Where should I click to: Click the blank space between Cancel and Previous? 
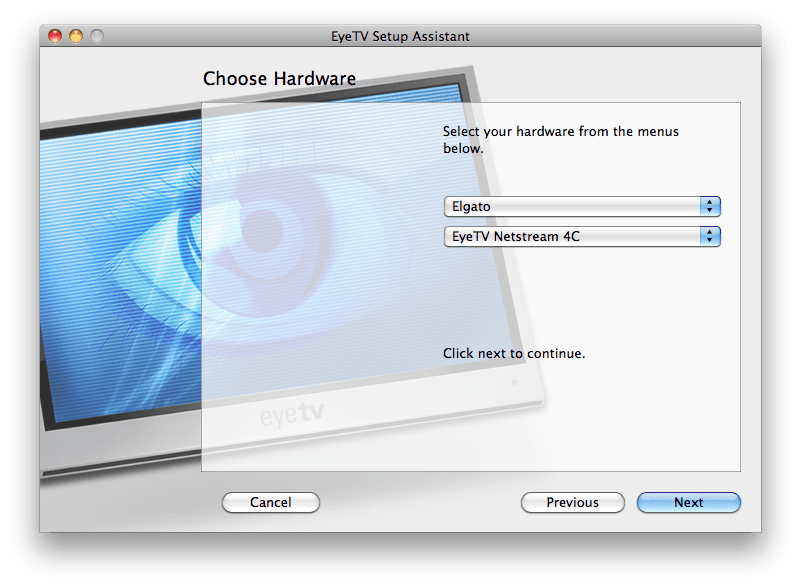[420, 502]
